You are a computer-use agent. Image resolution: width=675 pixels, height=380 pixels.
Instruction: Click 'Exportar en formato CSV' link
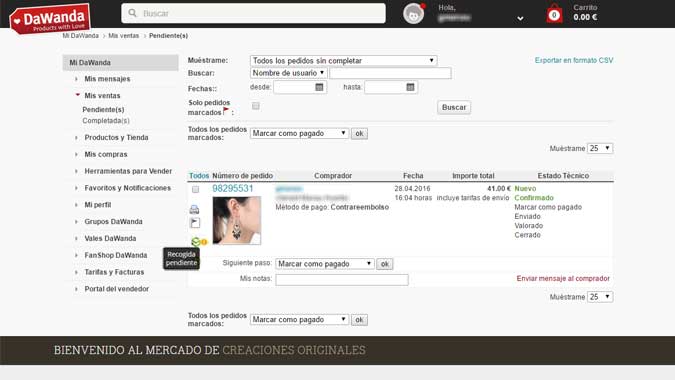[x=574, y=60]
